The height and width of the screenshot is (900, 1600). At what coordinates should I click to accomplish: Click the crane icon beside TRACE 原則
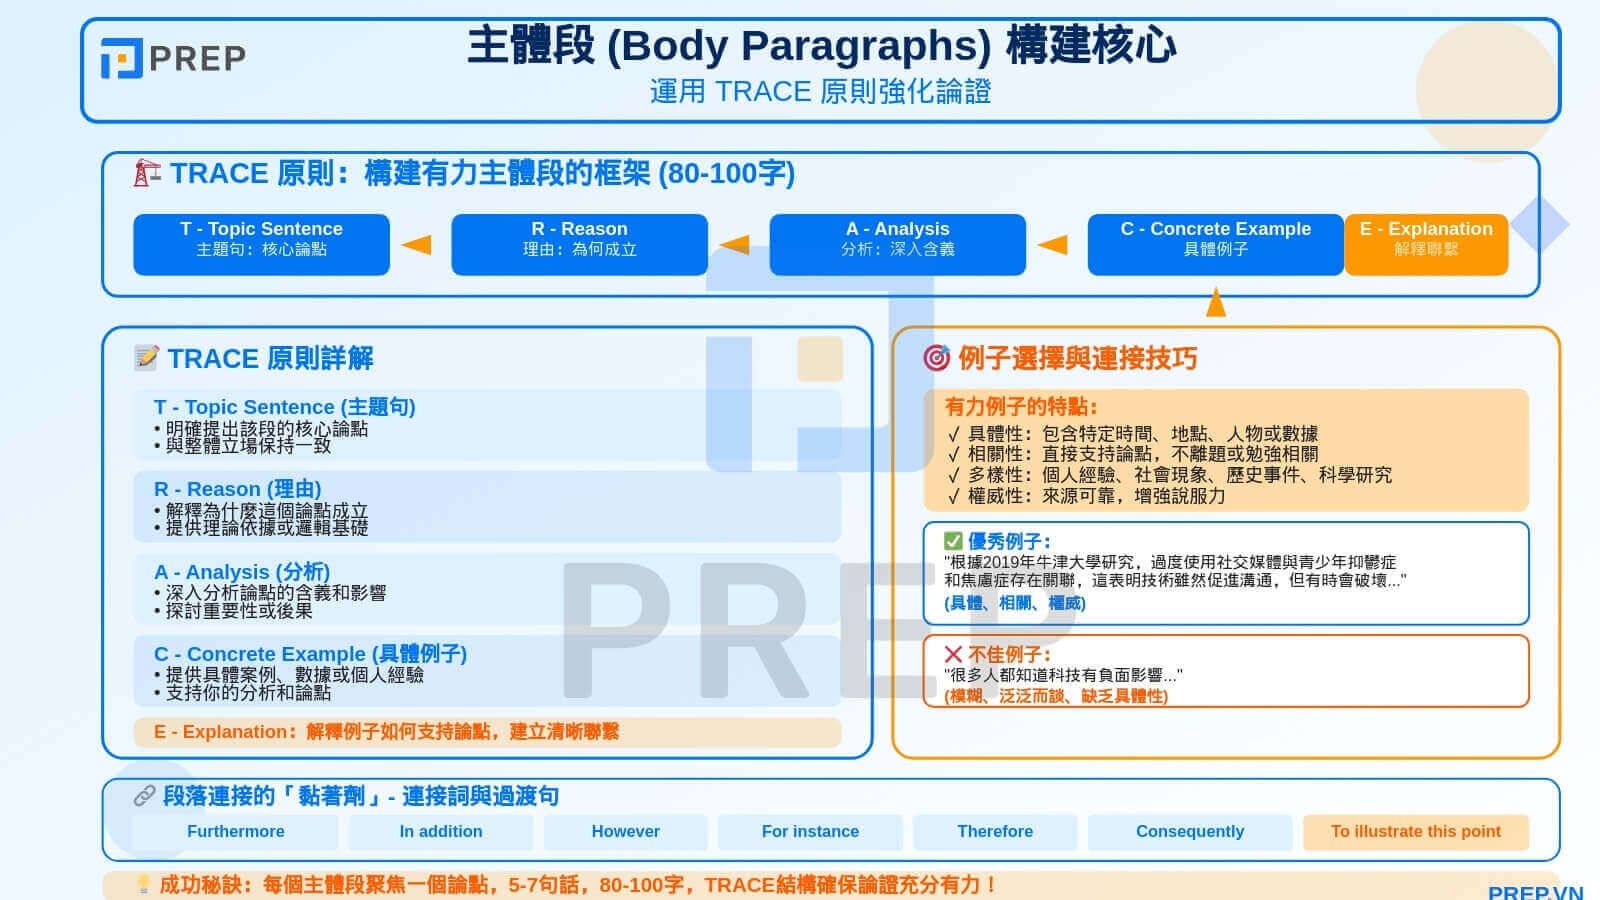click(146, 173)
